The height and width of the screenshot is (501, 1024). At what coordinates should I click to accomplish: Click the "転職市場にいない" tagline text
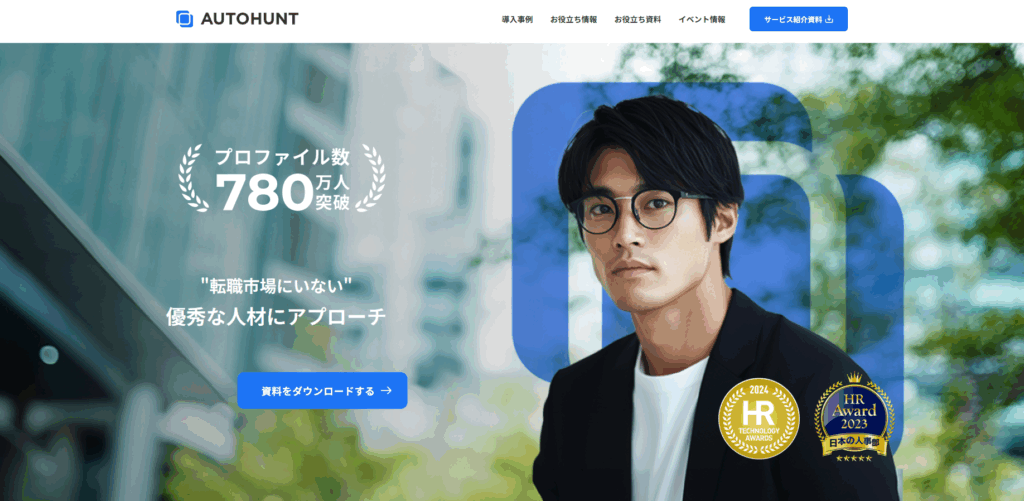(x=277, y=284)
